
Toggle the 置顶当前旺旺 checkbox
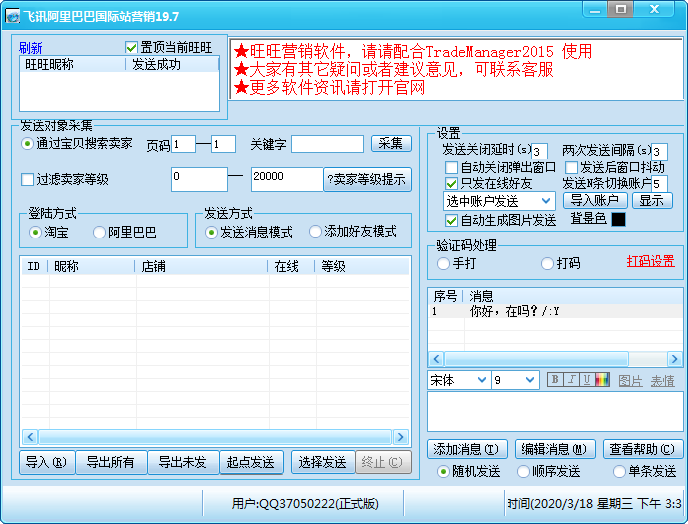[131, 48]
